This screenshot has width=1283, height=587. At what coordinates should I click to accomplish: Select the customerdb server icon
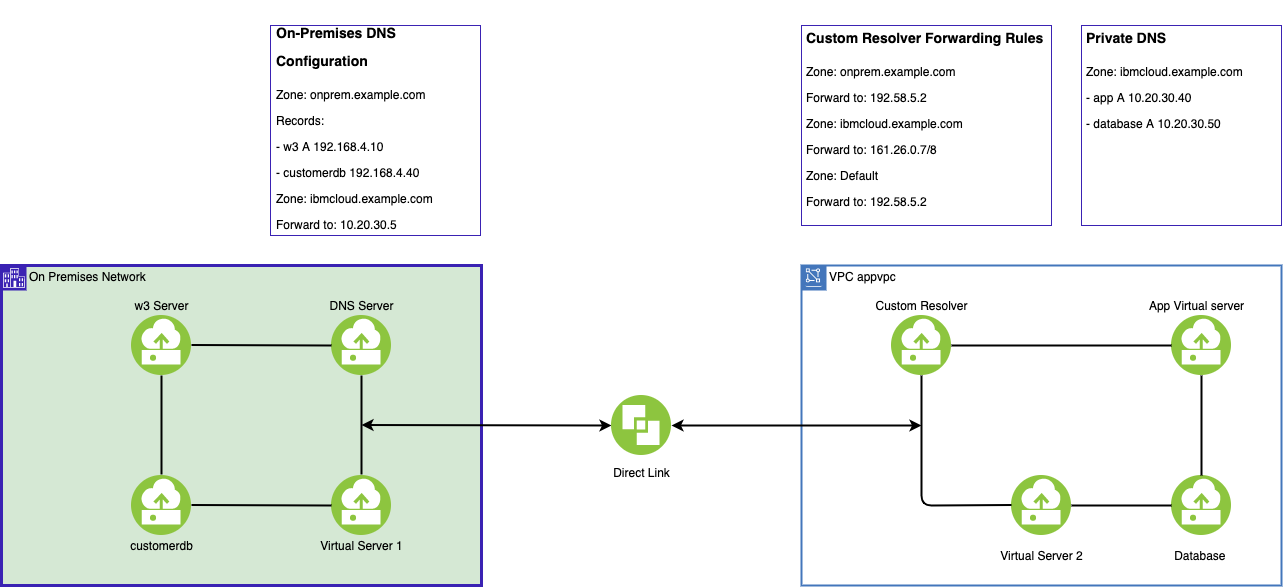click(x=160, y=504)
